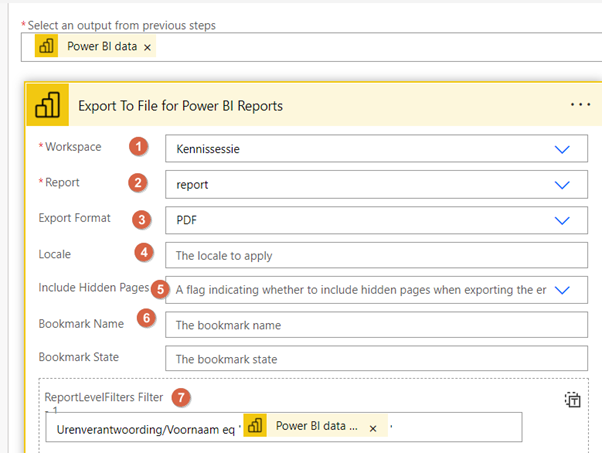Click the Power BI icon in the action header
The image size is (602, 453).
tap(48, 105)
